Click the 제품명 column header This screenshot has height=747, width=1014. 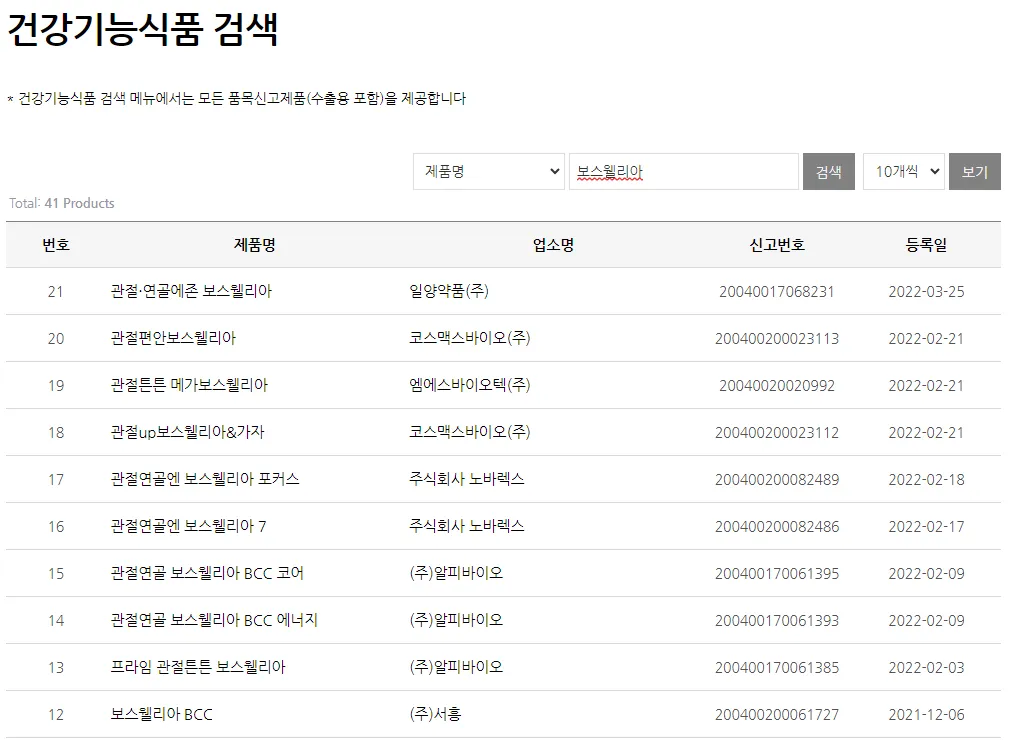click(x=252, y=244)
